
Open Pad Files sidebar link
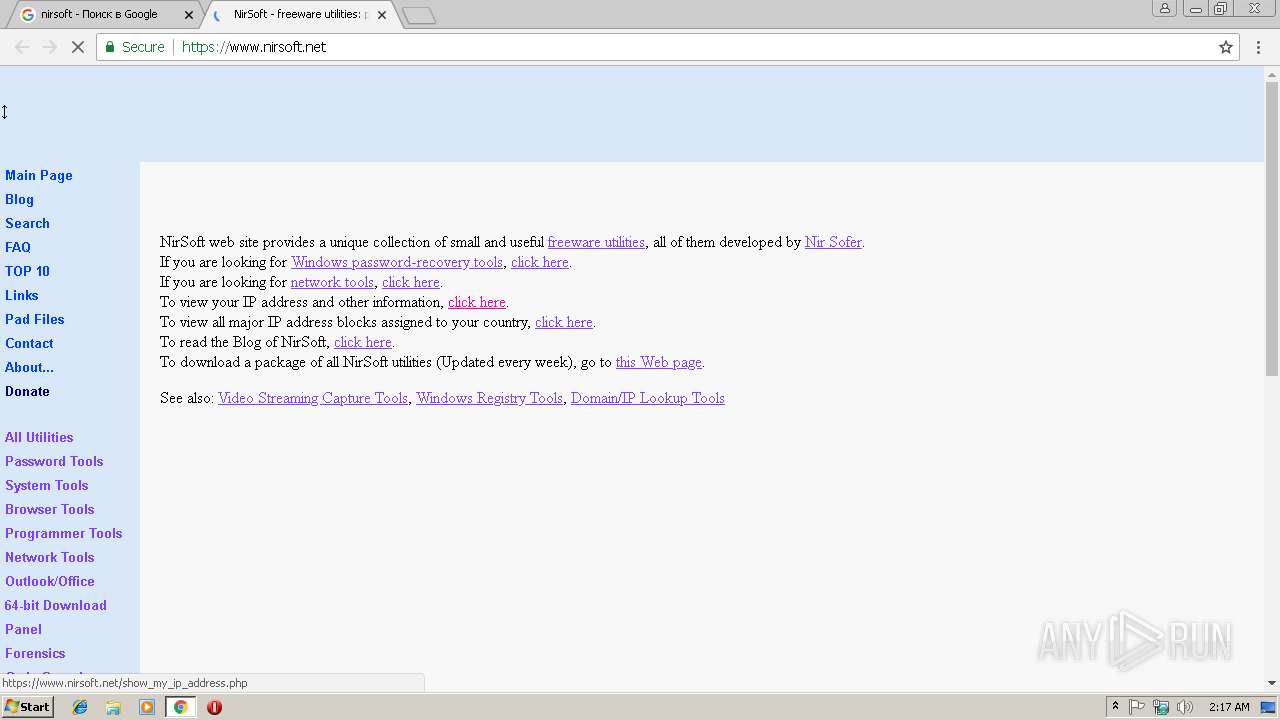coord(35,319)
